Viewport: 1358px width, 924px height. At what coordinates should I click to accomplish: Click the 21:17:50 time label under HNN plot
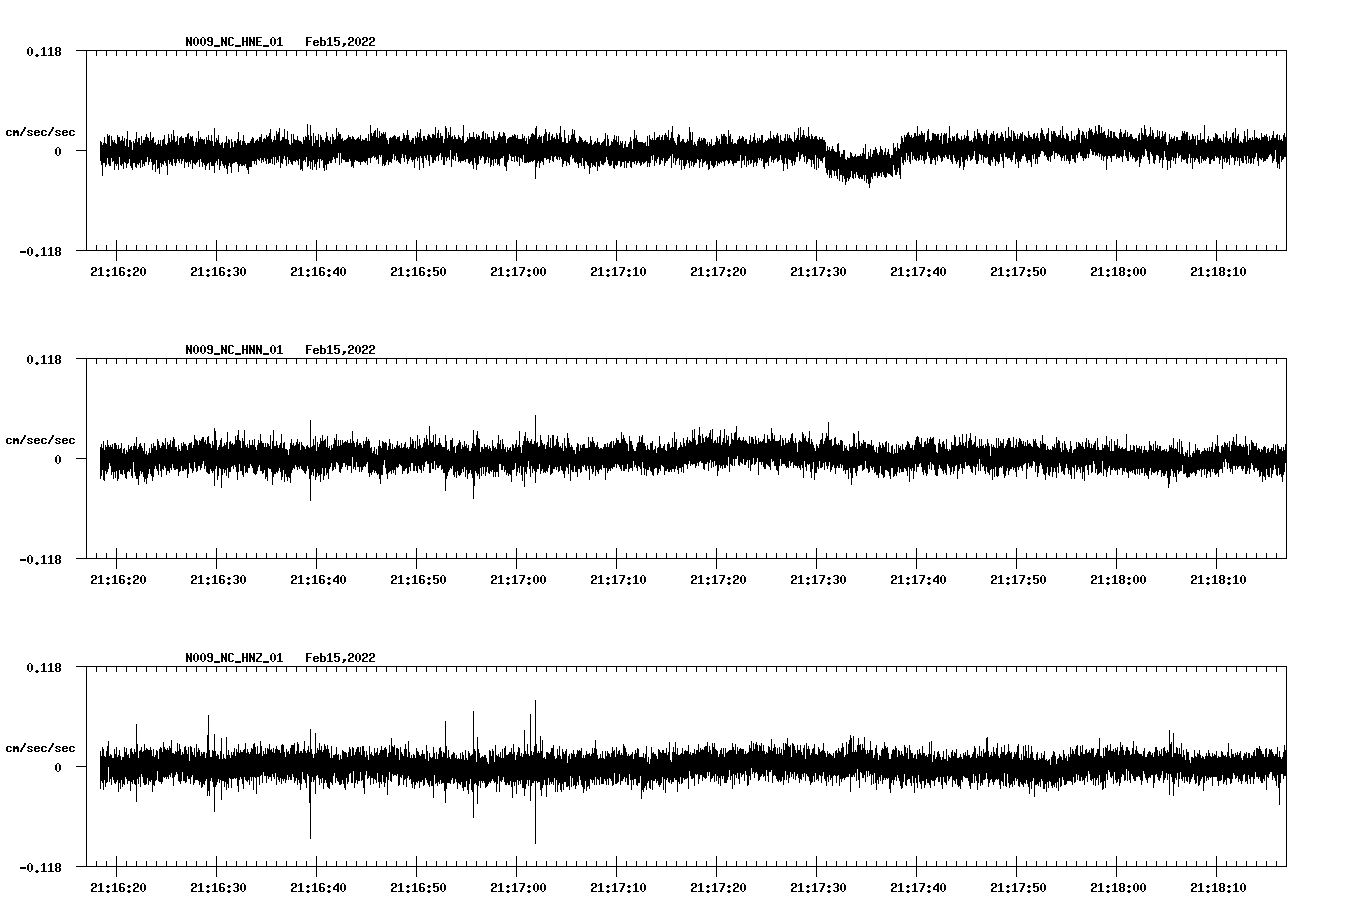tap(1018, 580)
